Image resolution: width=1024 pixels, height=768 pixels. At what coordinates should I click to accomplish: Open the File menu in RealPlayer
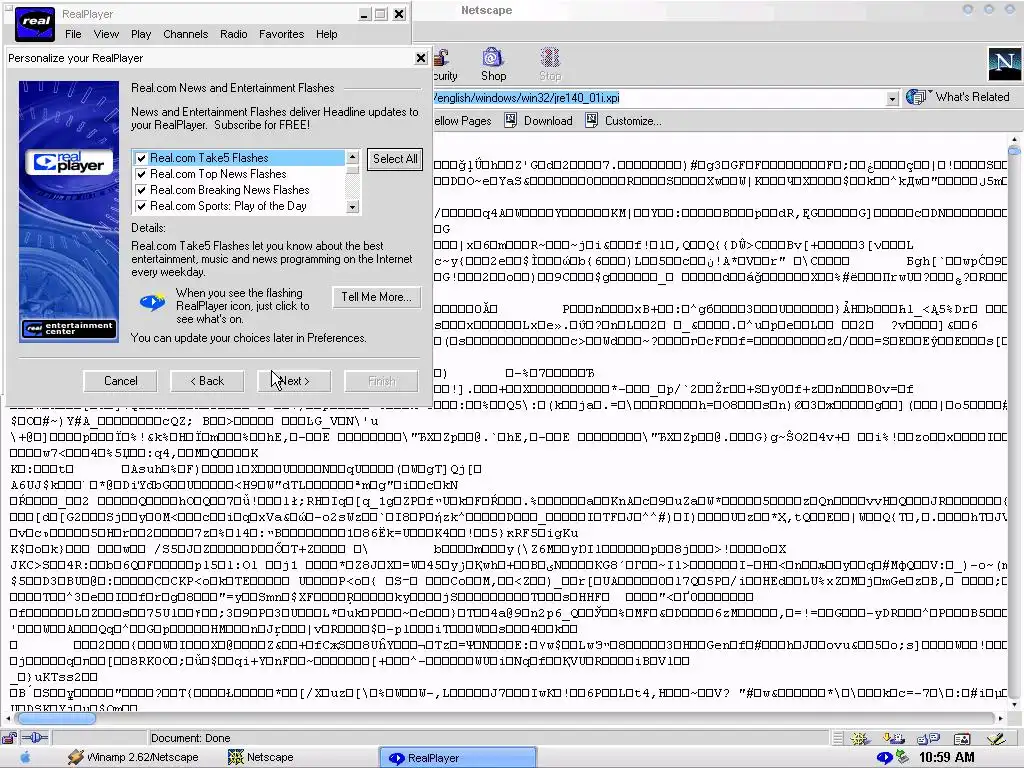(x=73, y=34)
